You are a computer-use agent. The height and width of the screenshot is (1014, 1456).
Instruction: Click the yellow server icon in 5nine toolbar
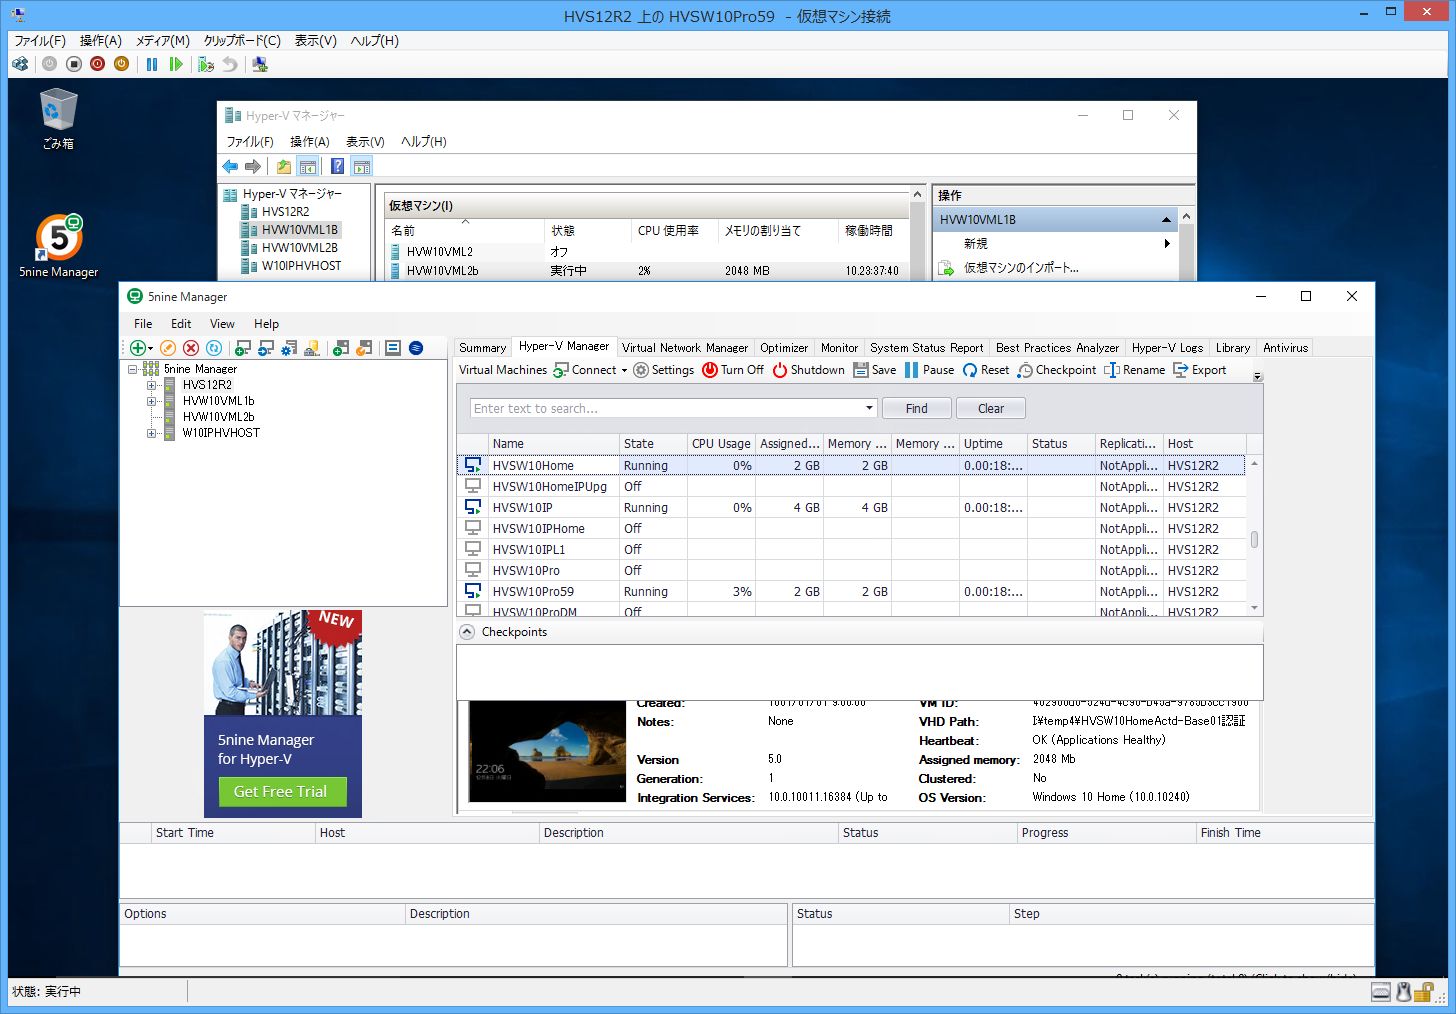[312, 348]
